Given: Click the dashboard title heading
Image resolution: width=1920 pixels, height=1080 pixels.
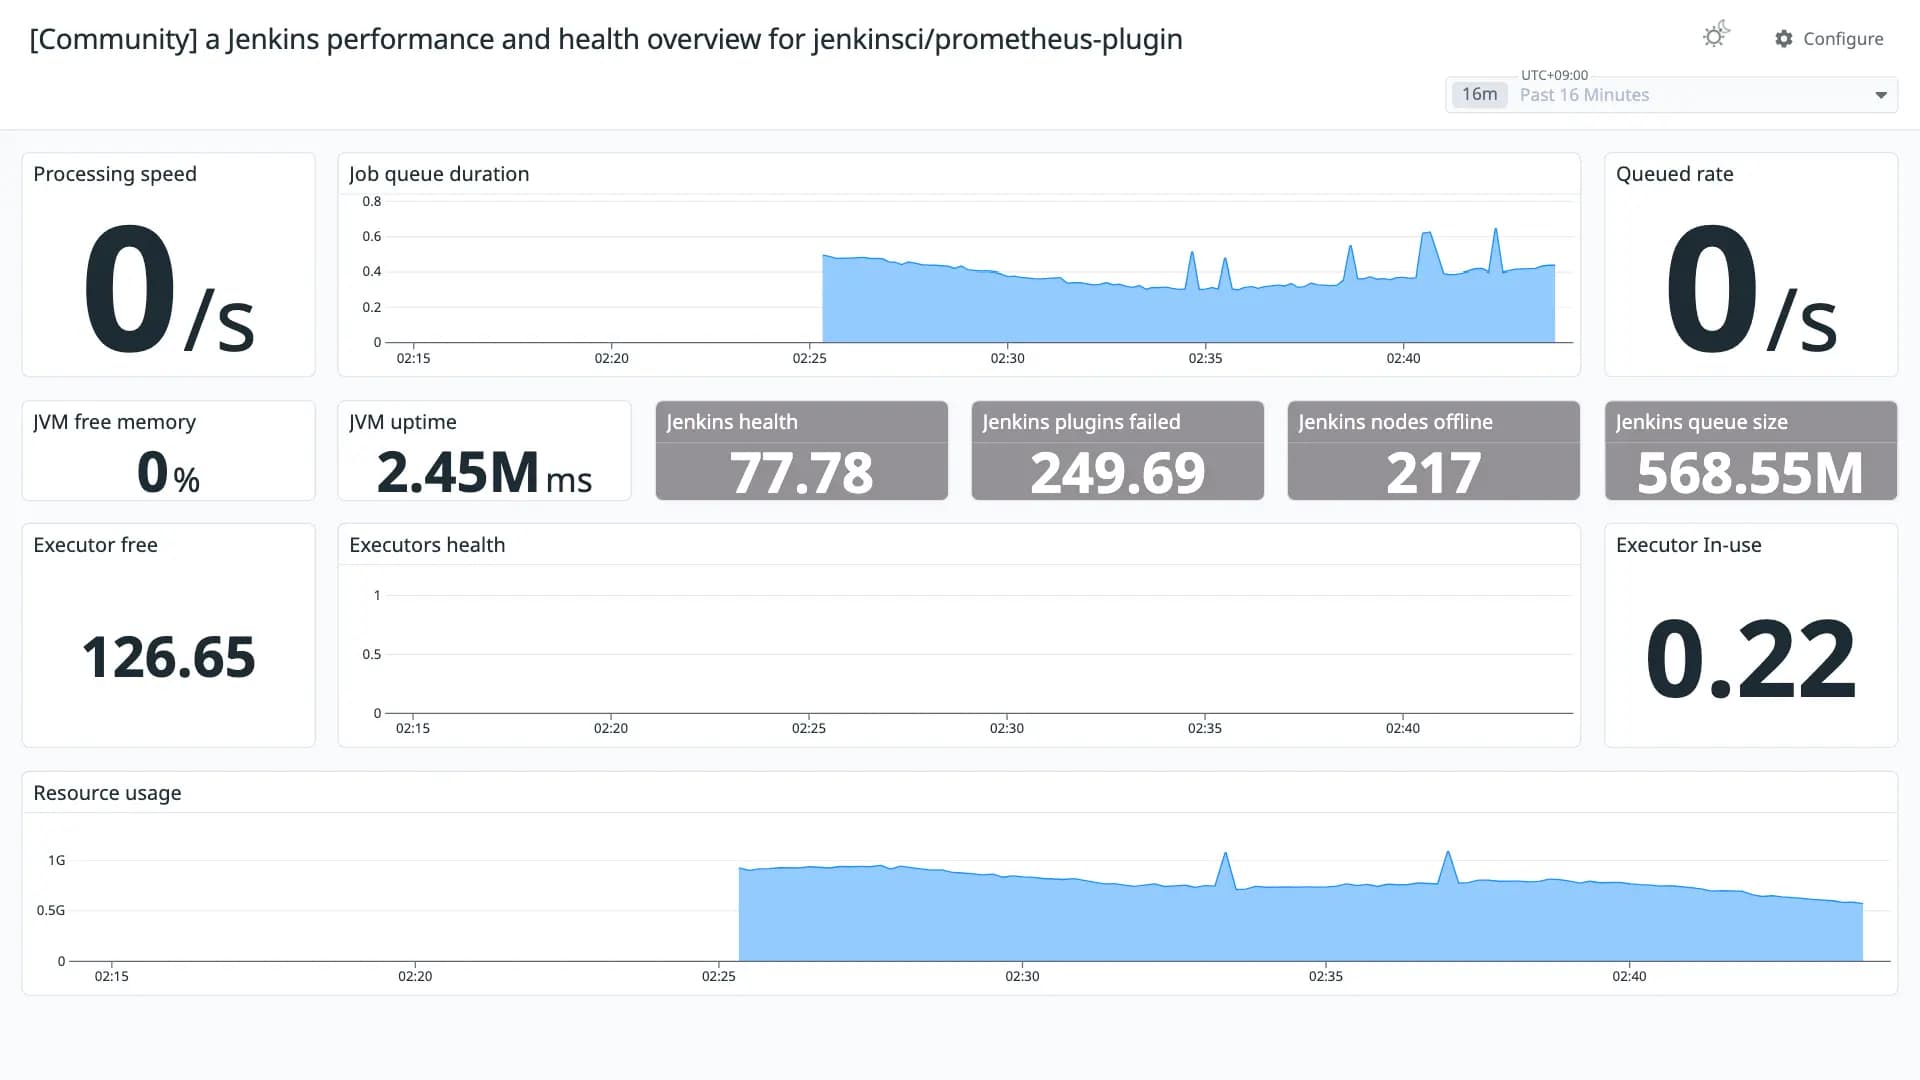Looking at the screenshot, I should point(606,39).
